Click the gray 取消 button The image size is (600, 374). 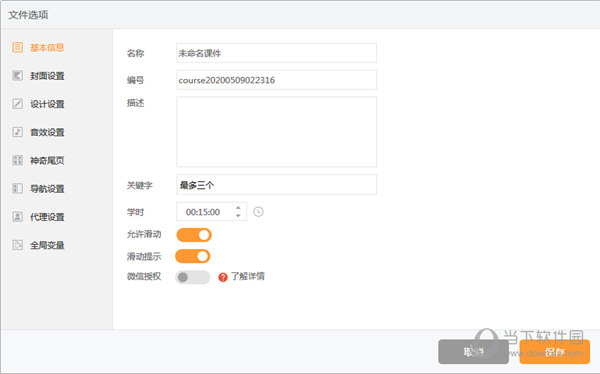(x=473, y=352)
